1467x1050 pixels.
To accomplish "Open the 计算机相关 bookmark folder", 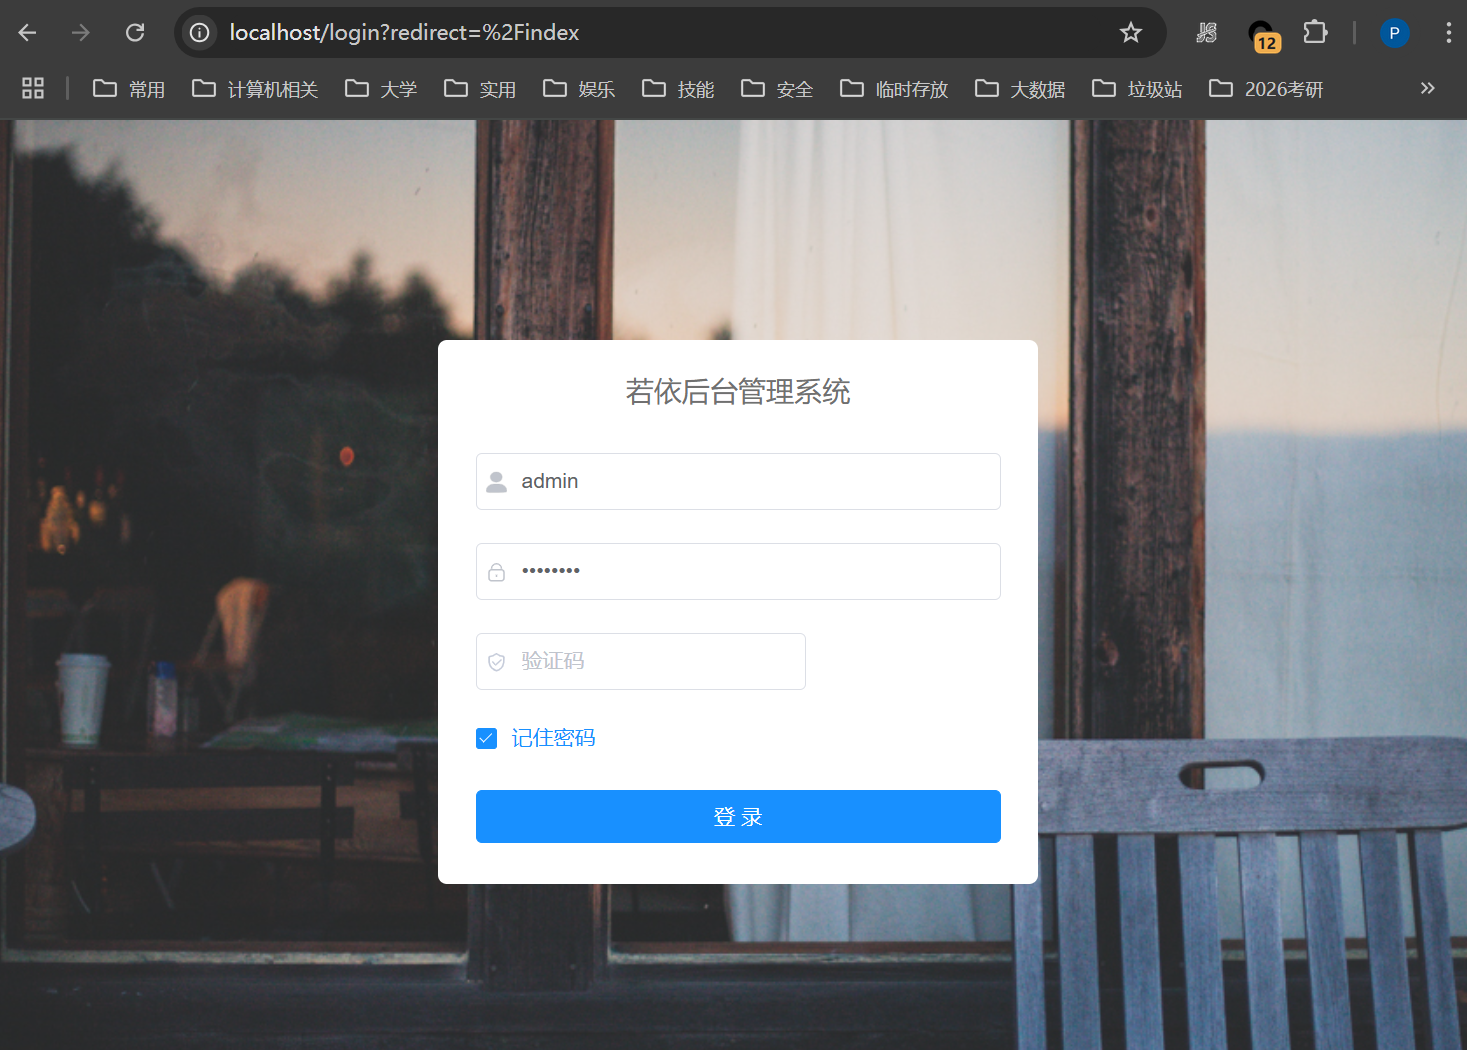I will click(x=255, y=89).
